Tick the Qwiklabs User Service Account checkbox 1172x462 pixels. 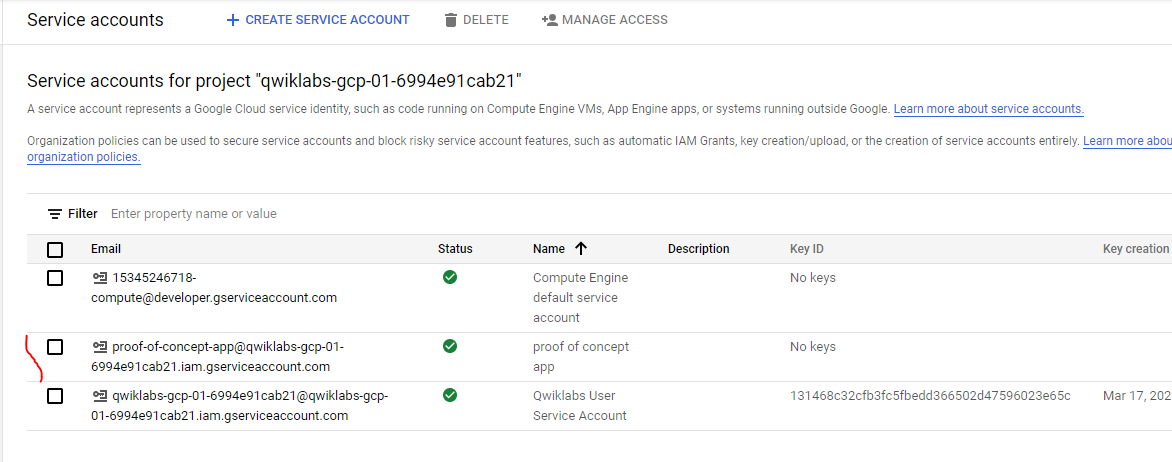[55, 396]
